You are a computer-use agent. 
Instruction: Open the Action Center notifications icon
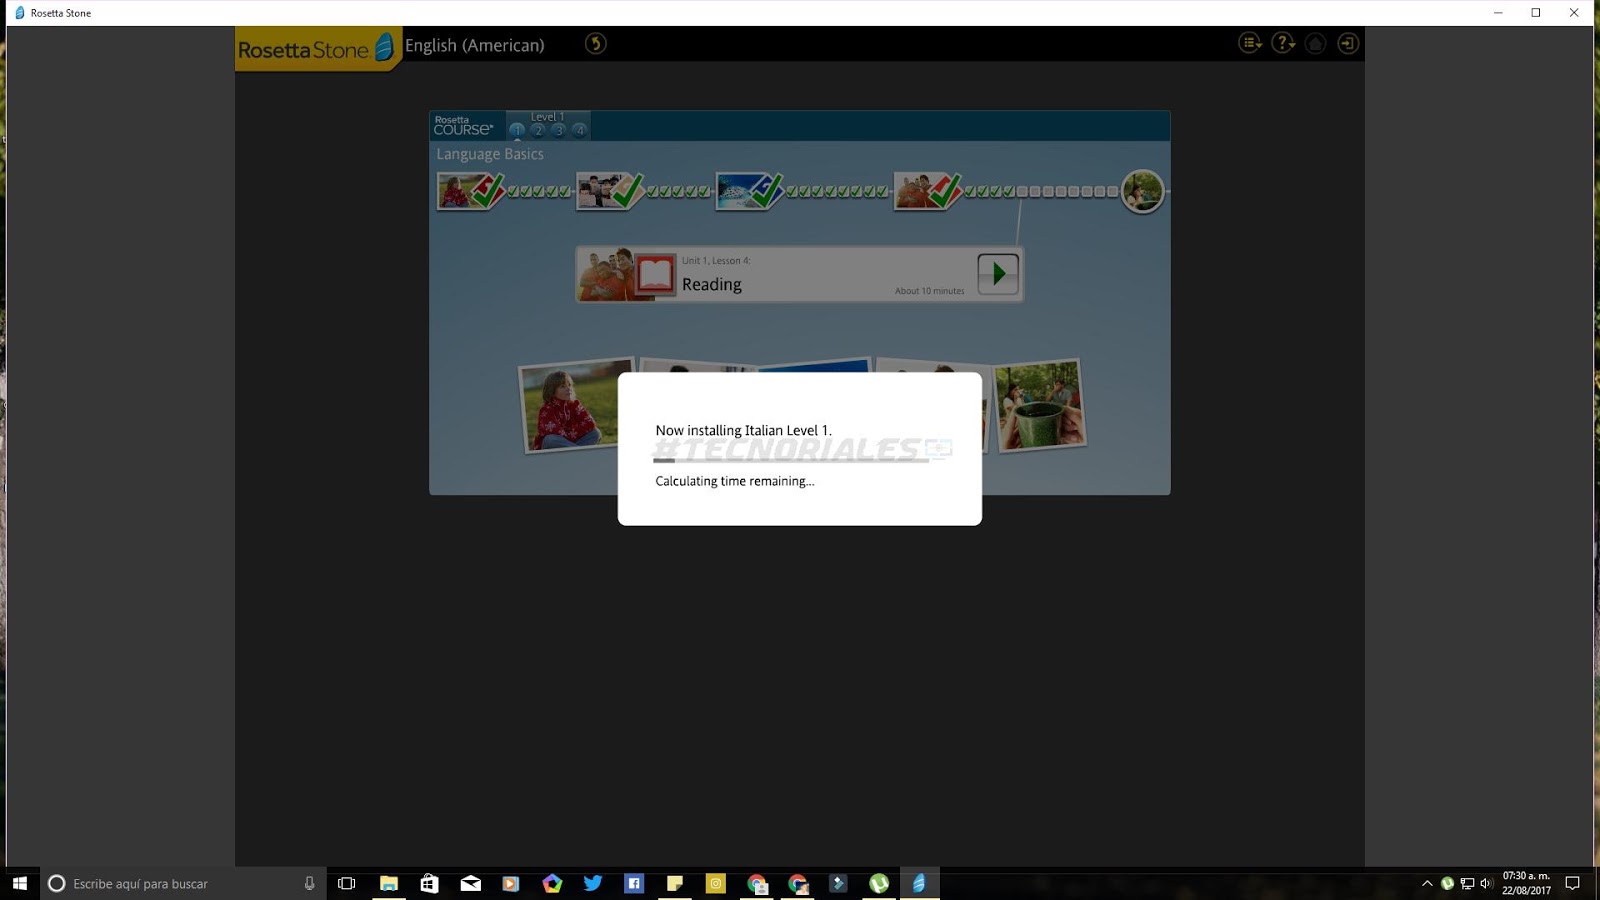click(1573, 883)
